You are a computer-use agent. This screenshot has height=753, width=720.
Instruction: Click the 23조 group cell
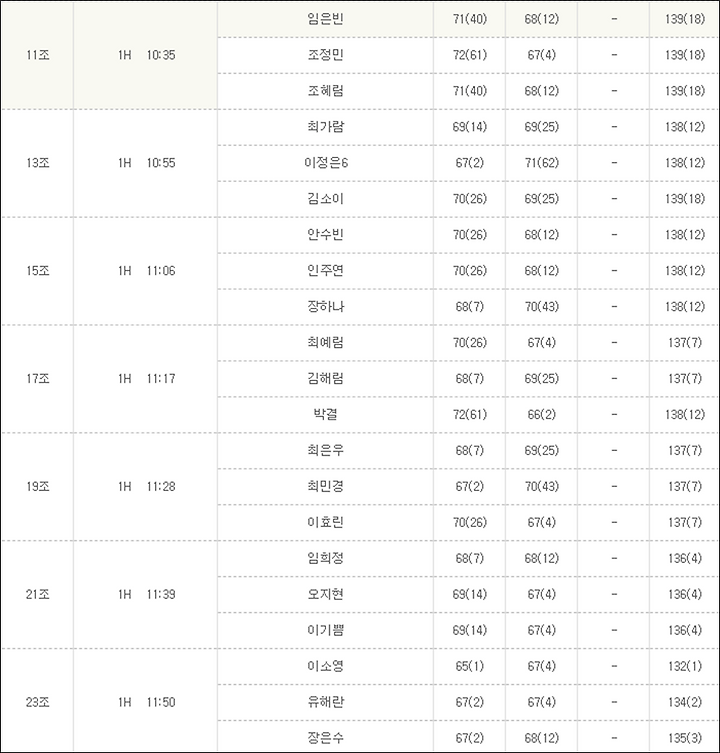click(37, 702)
